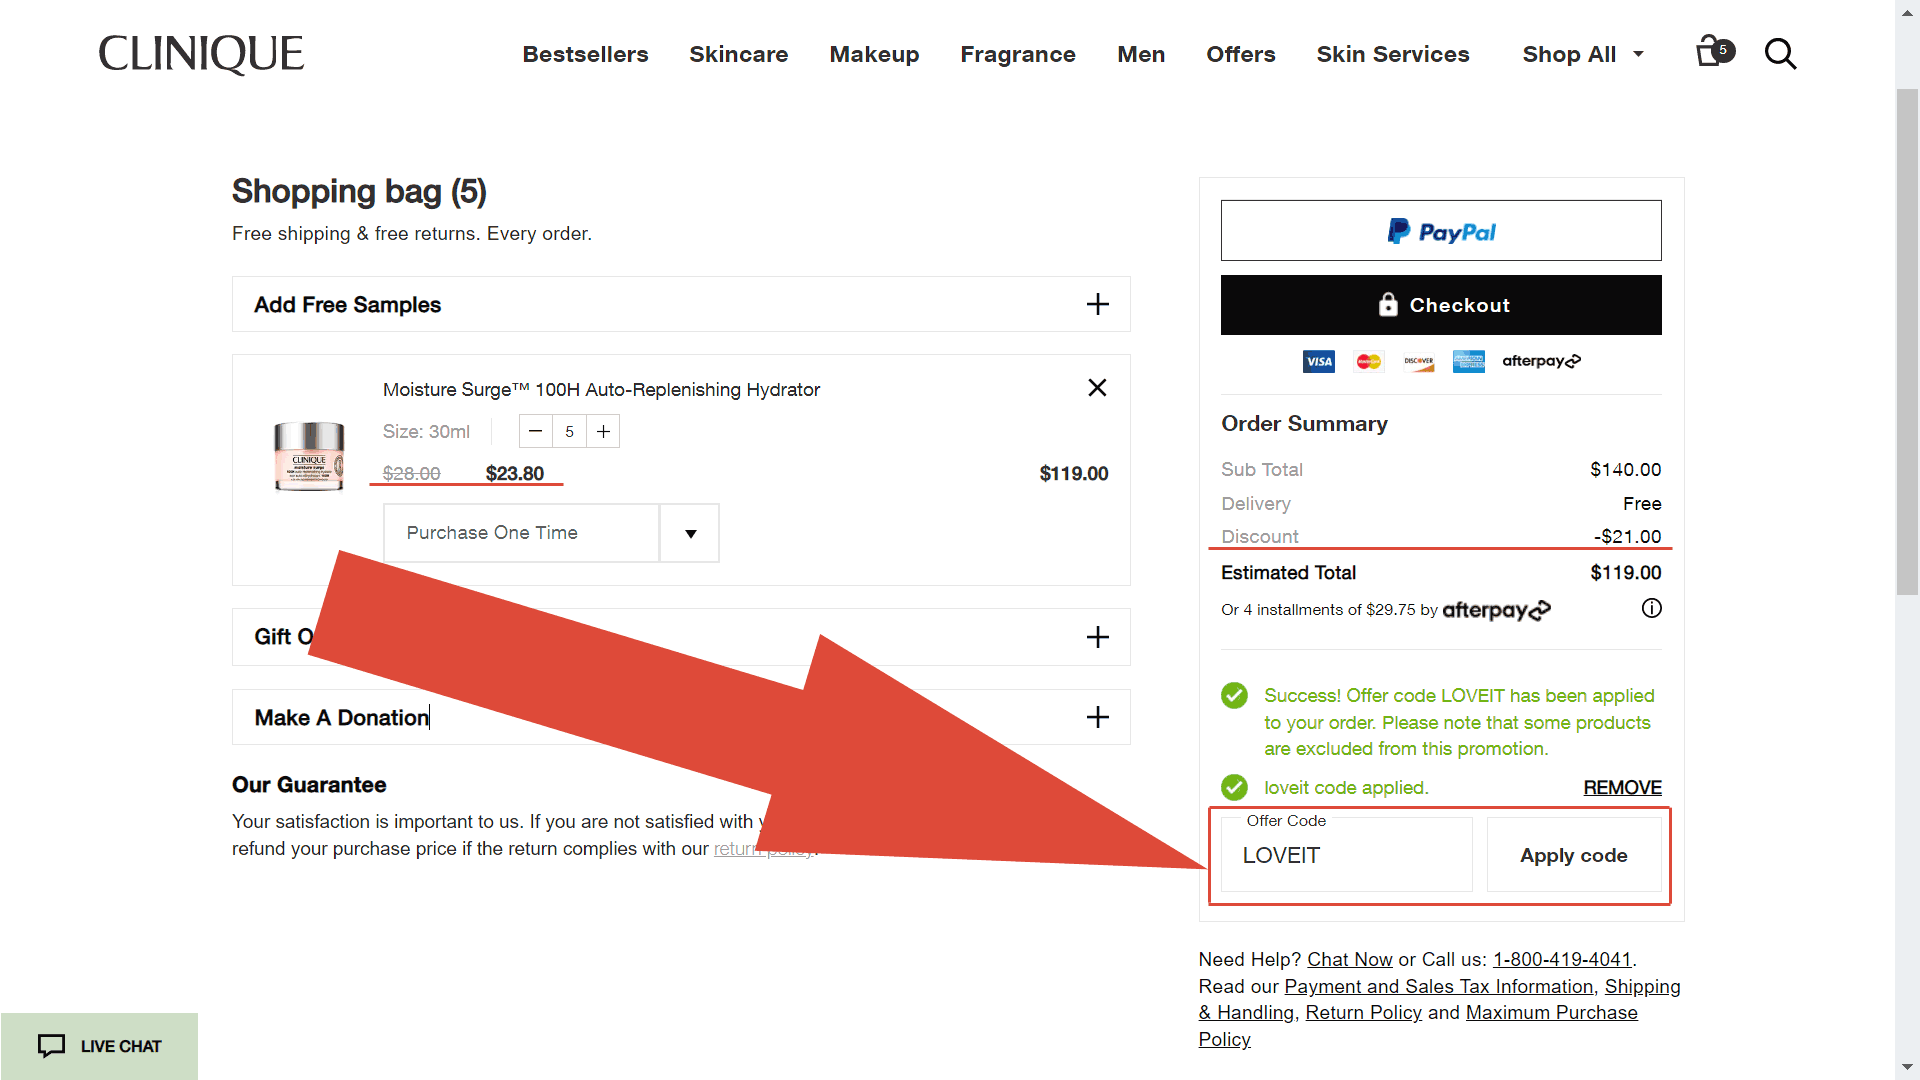This screenshot has width=1920, height=1080.
Task: Click the Estimated Total $119.00 value
Action: 1625,573
